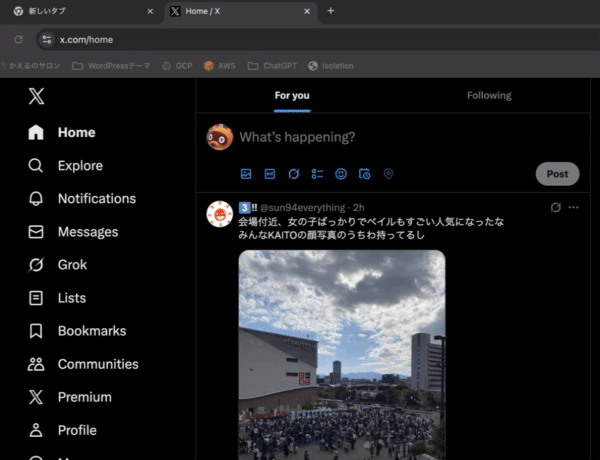Open Lists in sidebar
This screenshot has height=460, width=600.
point(57,298)
